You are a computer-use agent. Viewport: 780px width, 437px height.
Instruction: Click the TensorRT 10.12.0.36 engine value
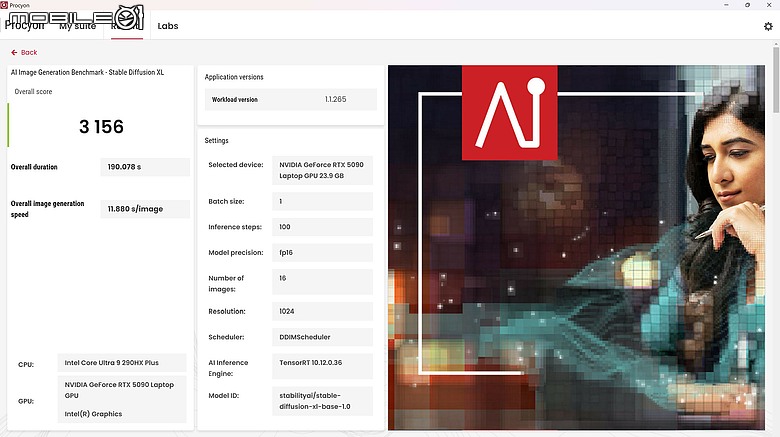322,366
